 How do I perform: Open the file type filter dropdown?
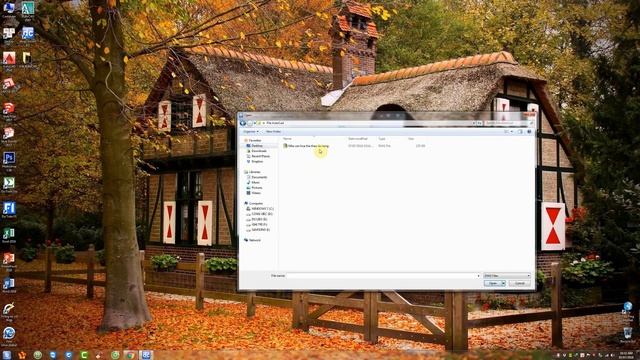(507, 276)
